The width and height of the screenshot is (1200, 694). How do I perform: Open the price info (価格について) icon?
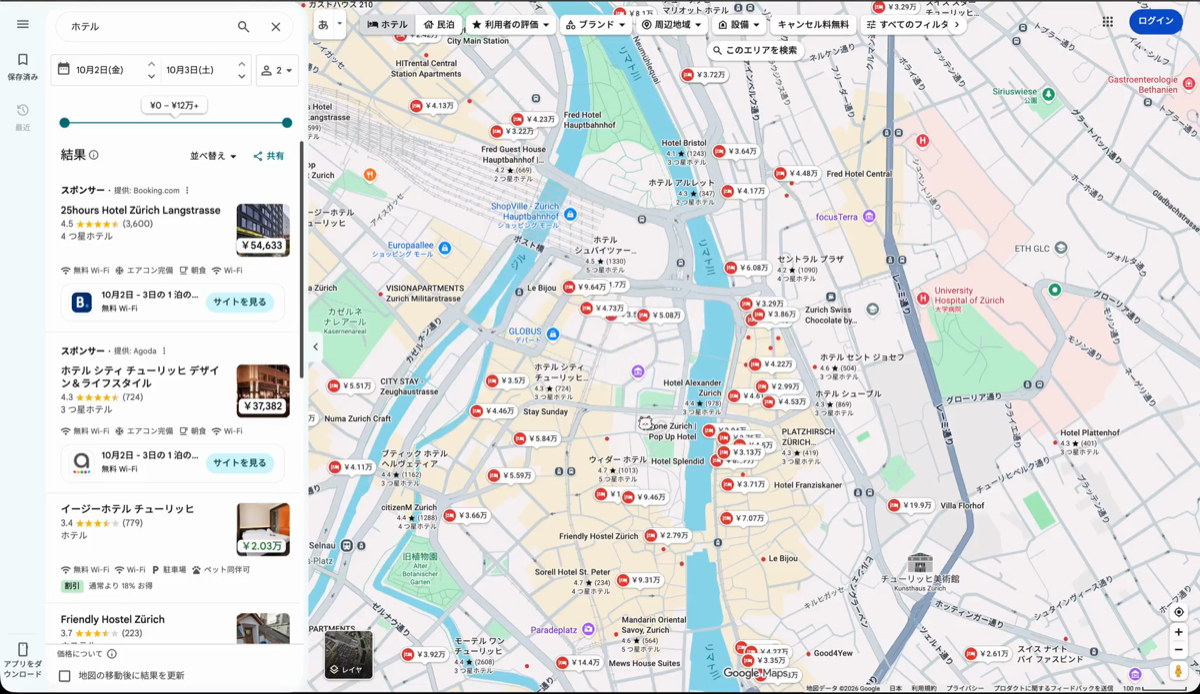click(112, 654)
